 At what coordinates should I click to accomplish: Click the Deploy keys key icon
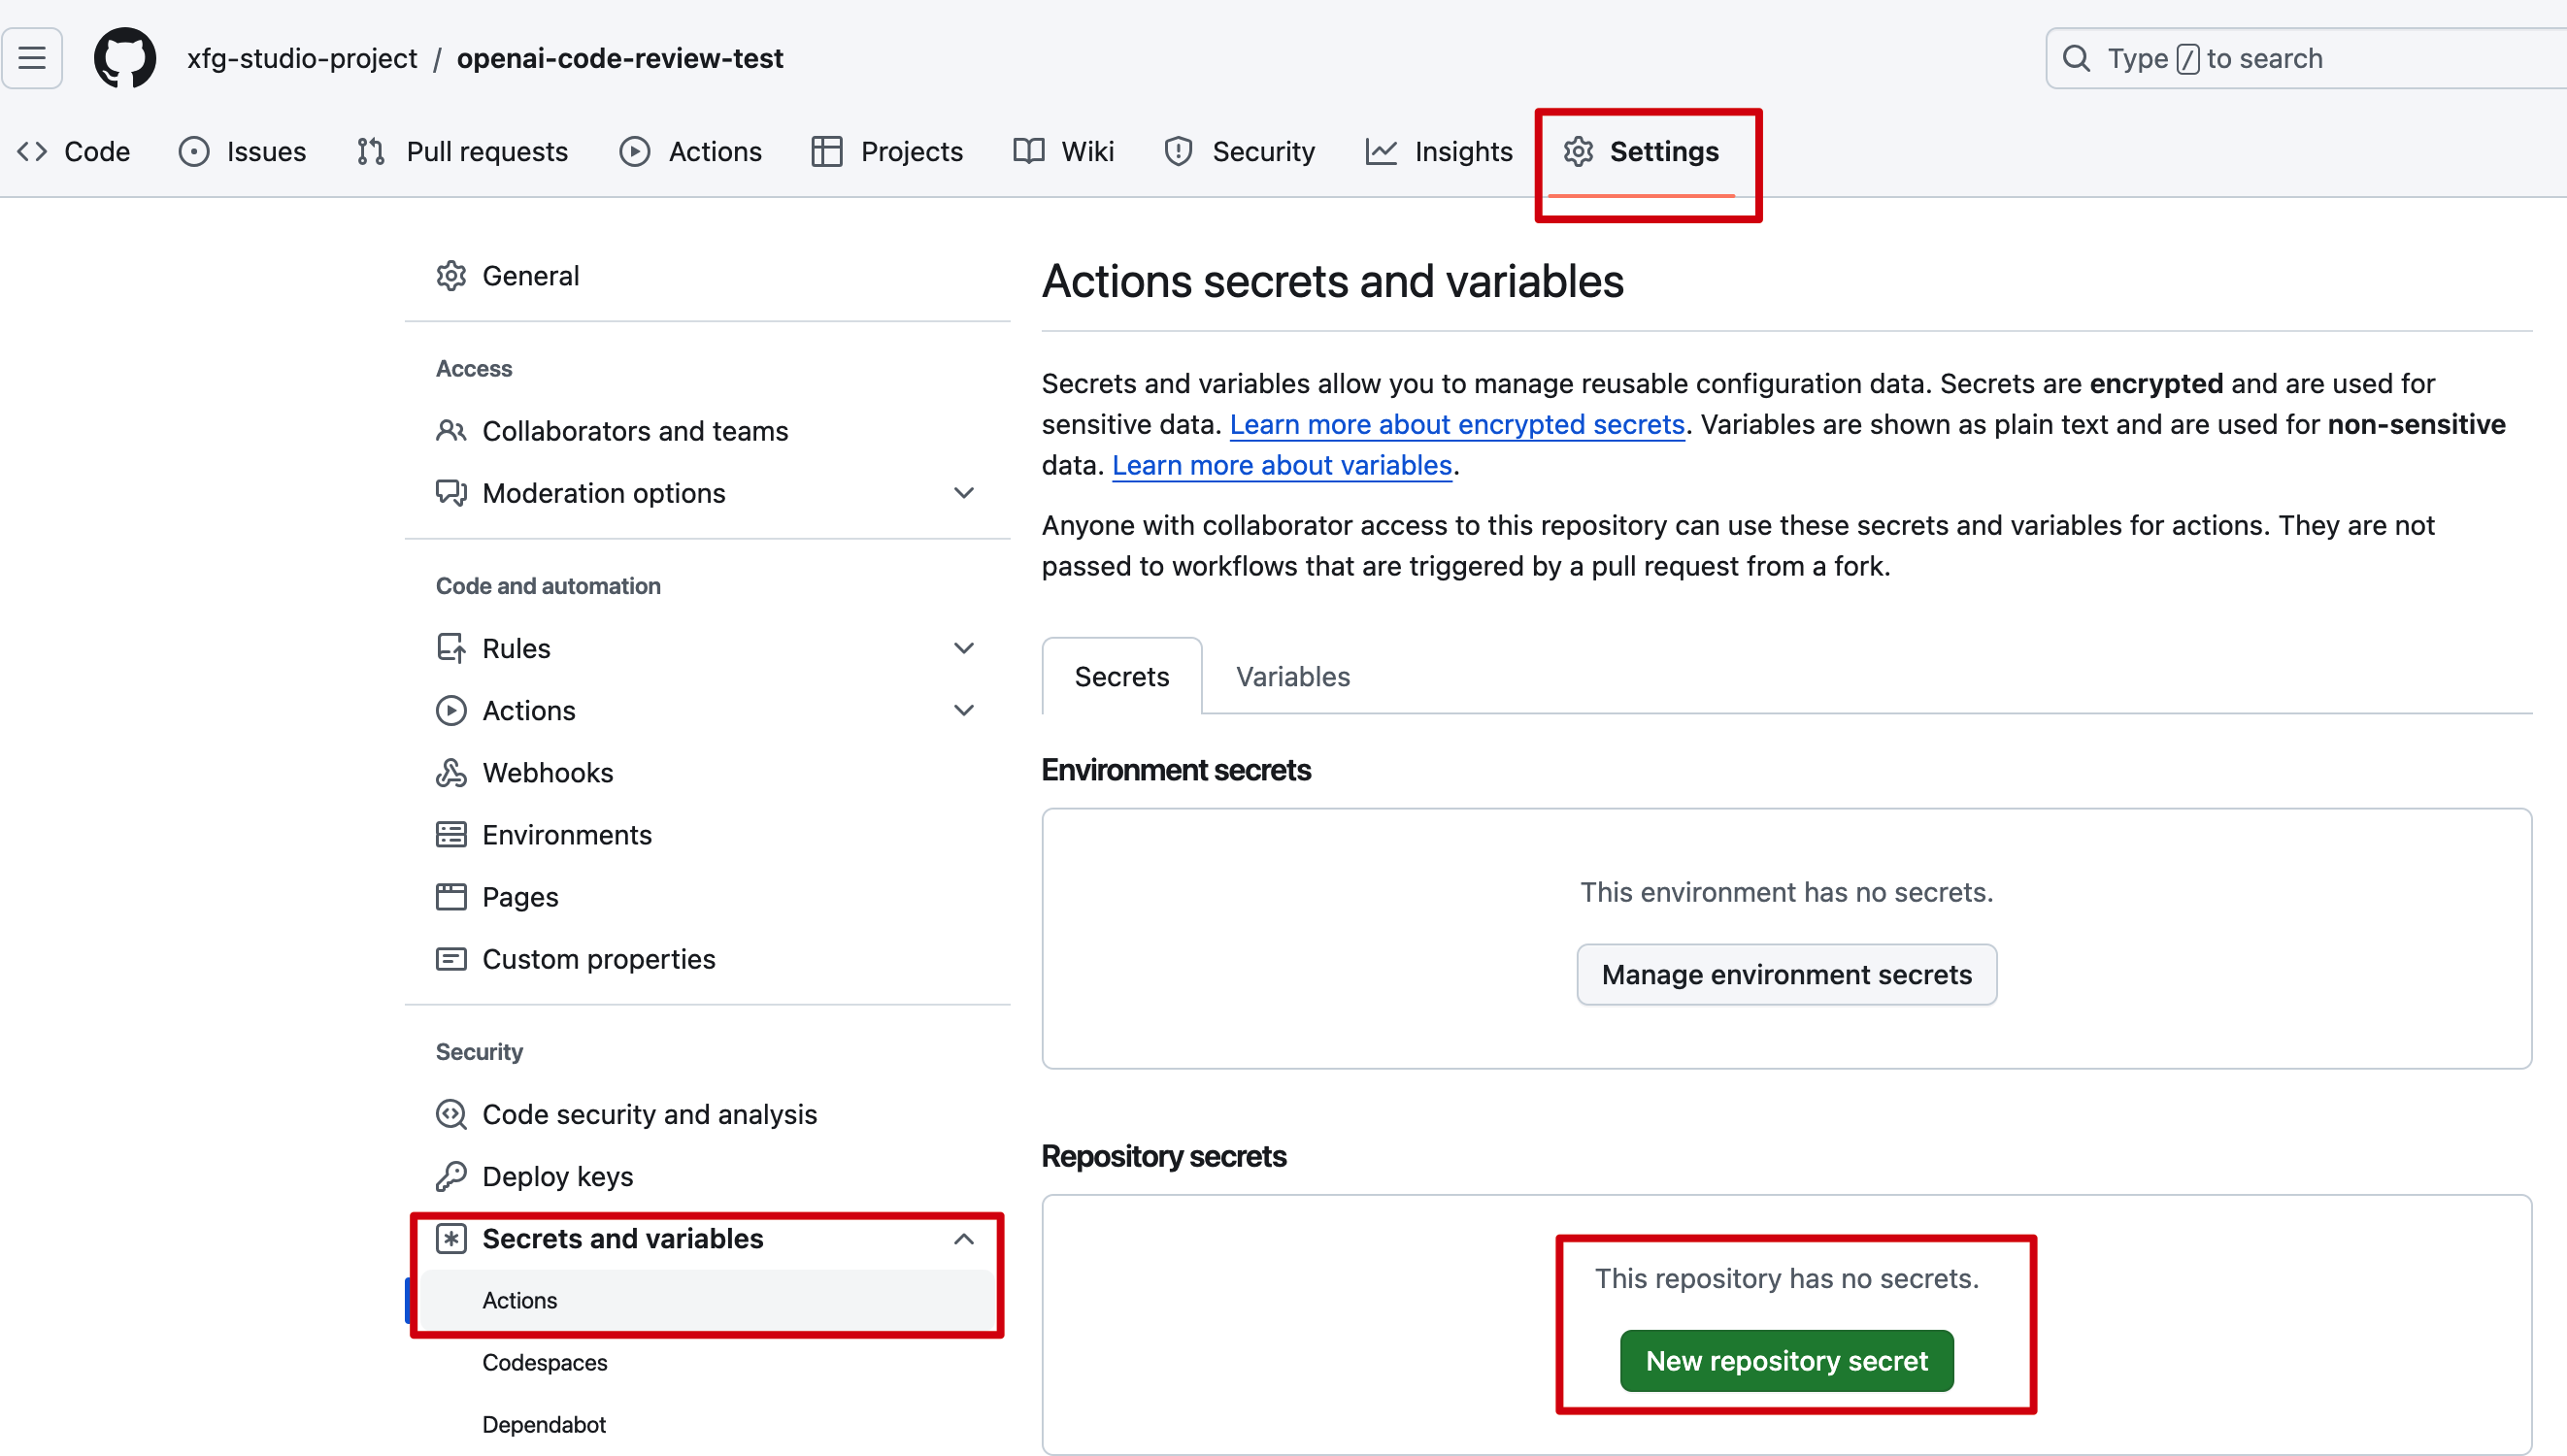(451, 1176)
